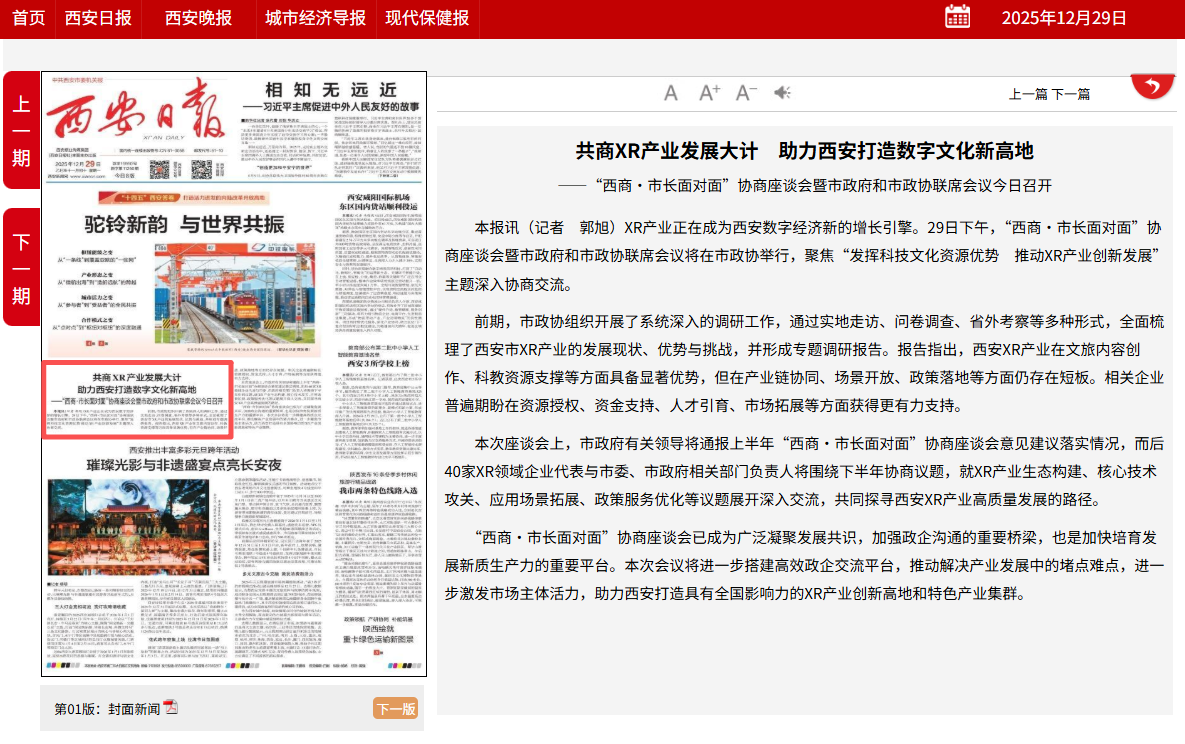Jump to next page with 下一版
The height and width of the screenshot is (744, 1185).
click(x=395, y=709)
